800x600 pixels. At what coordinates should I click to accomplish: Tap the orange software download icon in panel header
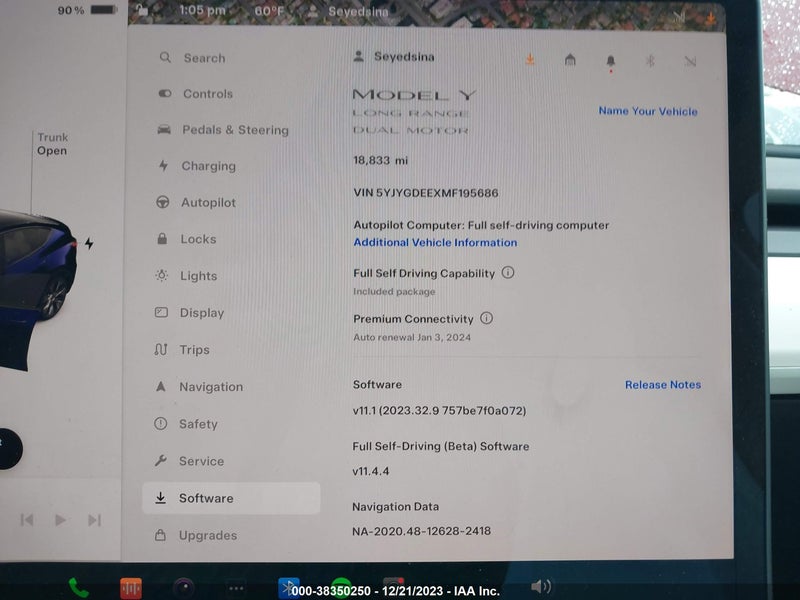[530, 60]
